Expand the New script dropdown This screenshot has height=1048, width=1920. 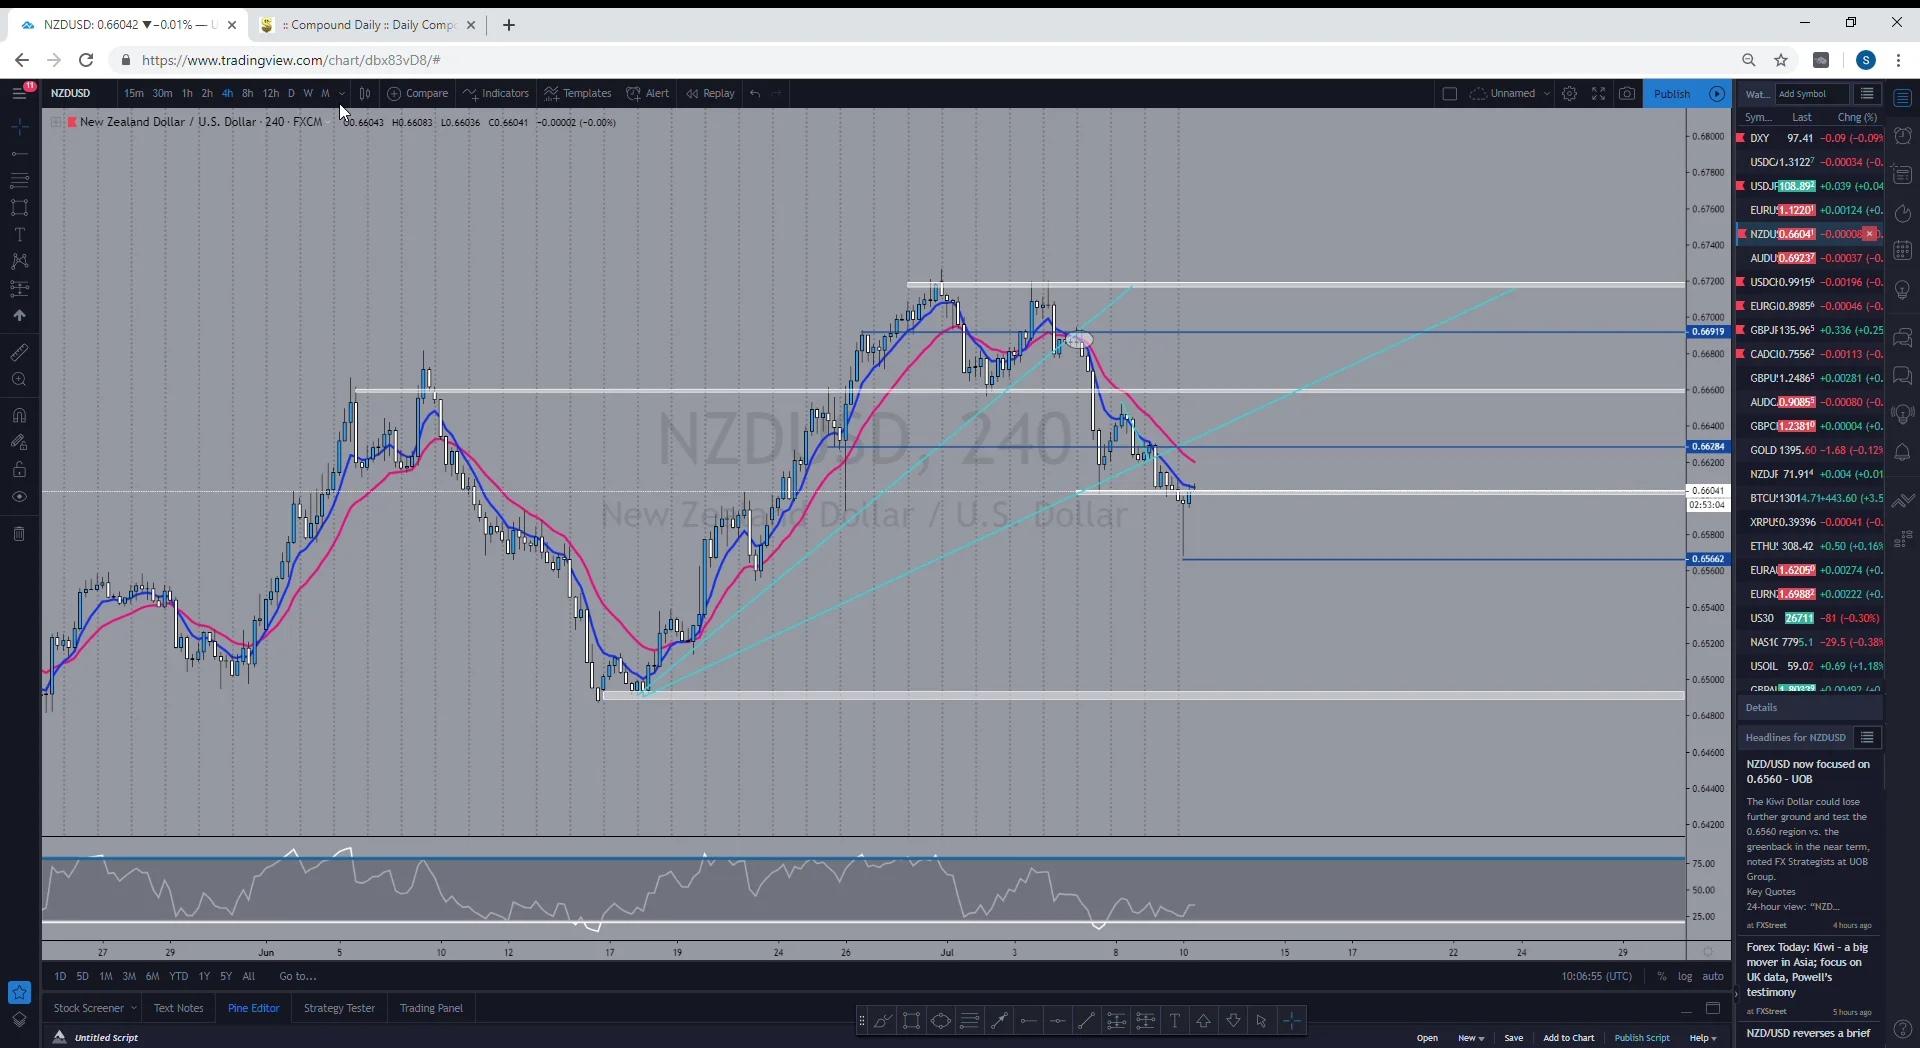point(1470,1038)
